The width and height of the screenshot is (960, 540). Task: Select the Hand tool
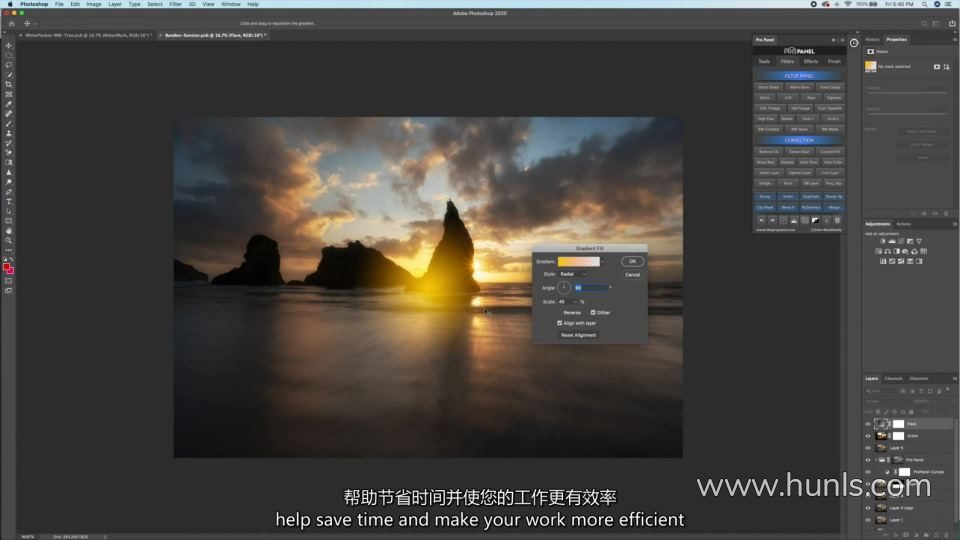[9, 231]
